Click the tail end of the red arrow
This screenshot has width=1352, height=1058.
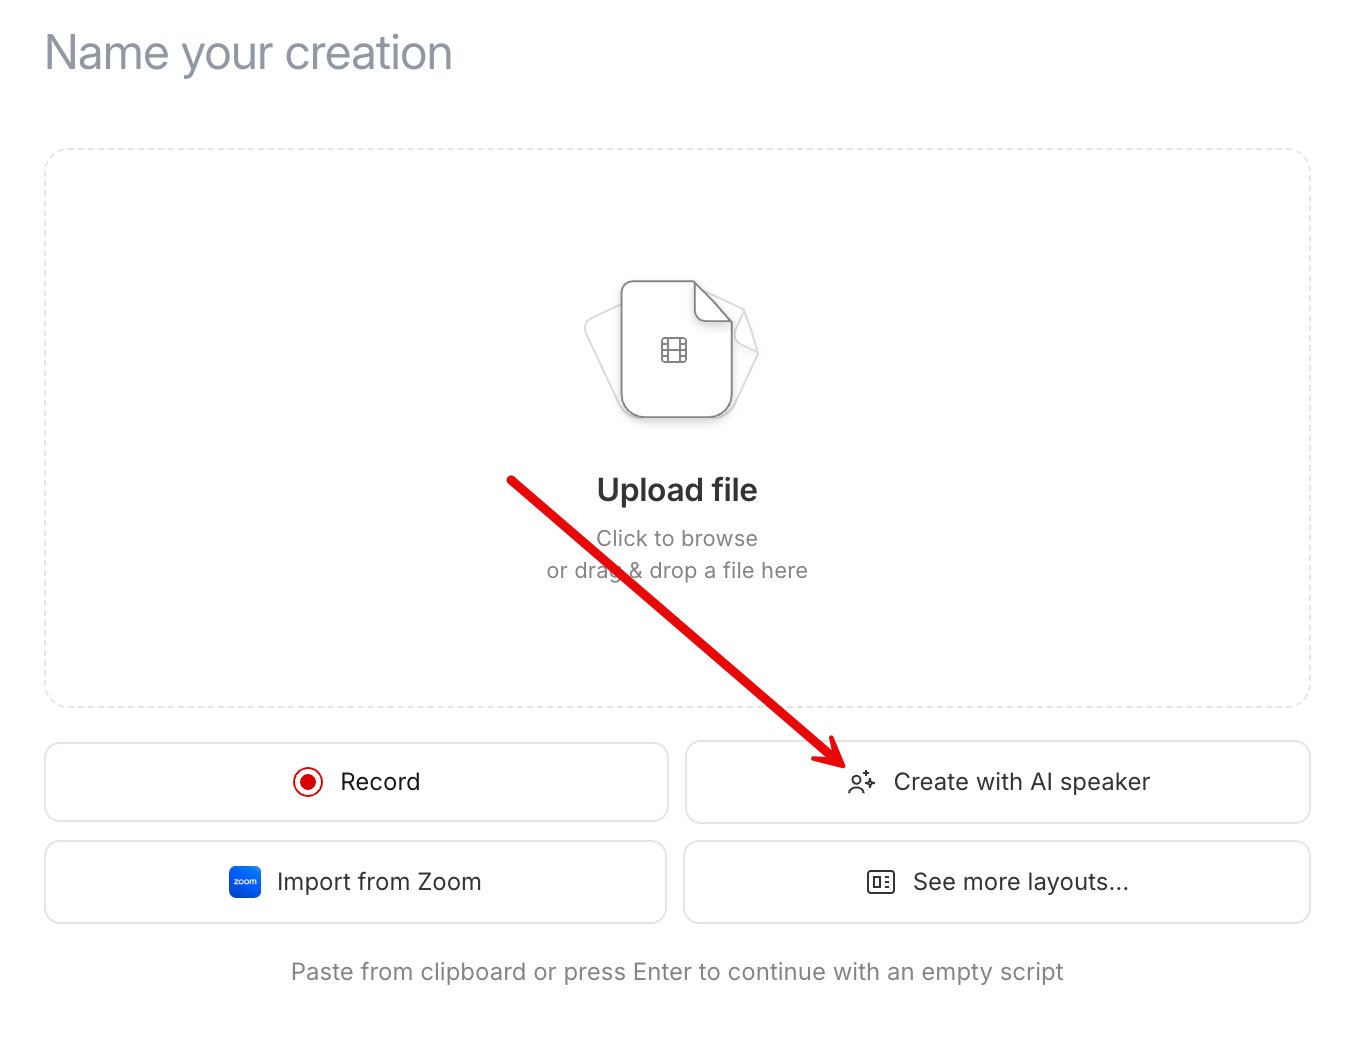[x=513, y=481]
